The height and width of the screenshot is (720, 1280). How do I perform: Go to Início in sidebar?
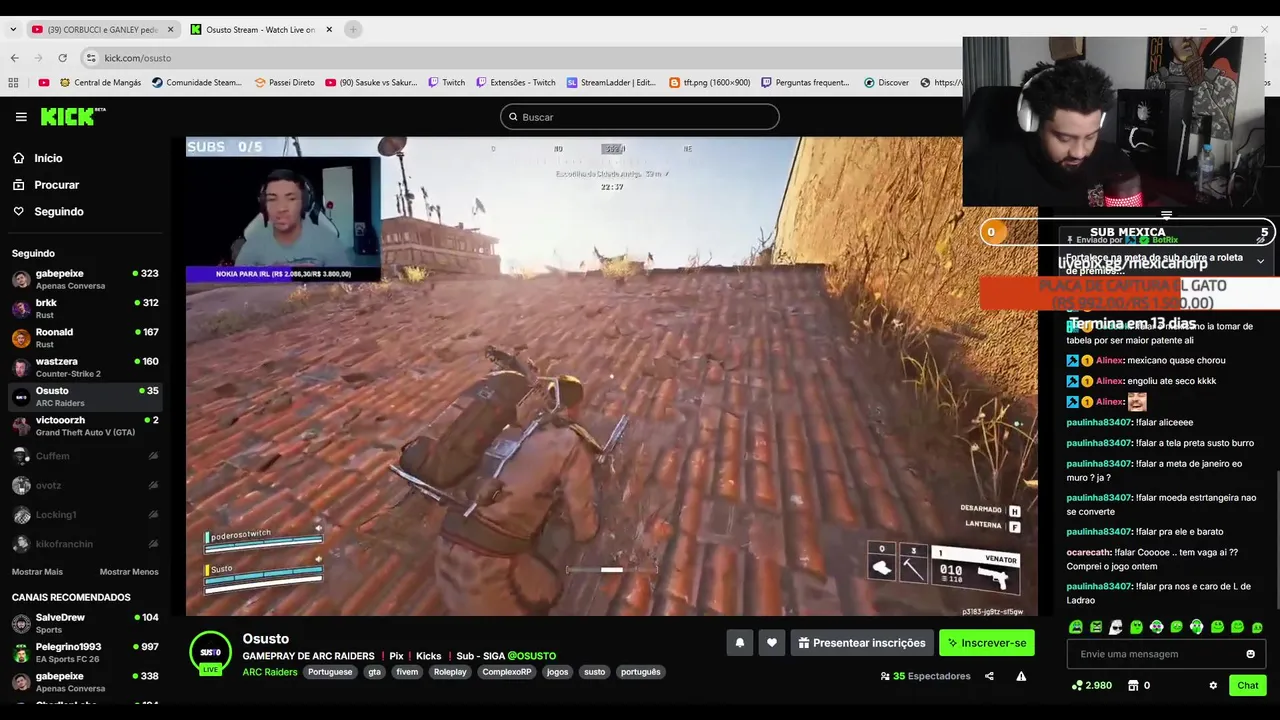click(x=37, y=158)
